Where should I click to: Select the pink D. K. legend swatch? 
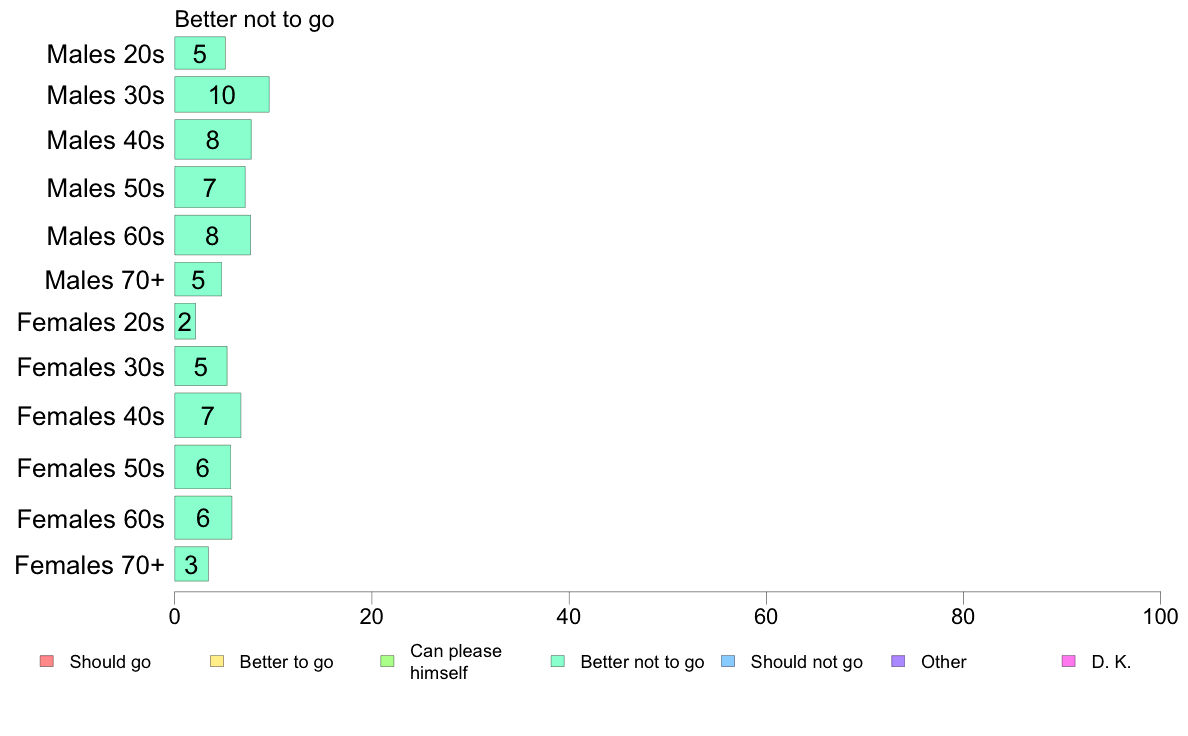pos(1069,661)
